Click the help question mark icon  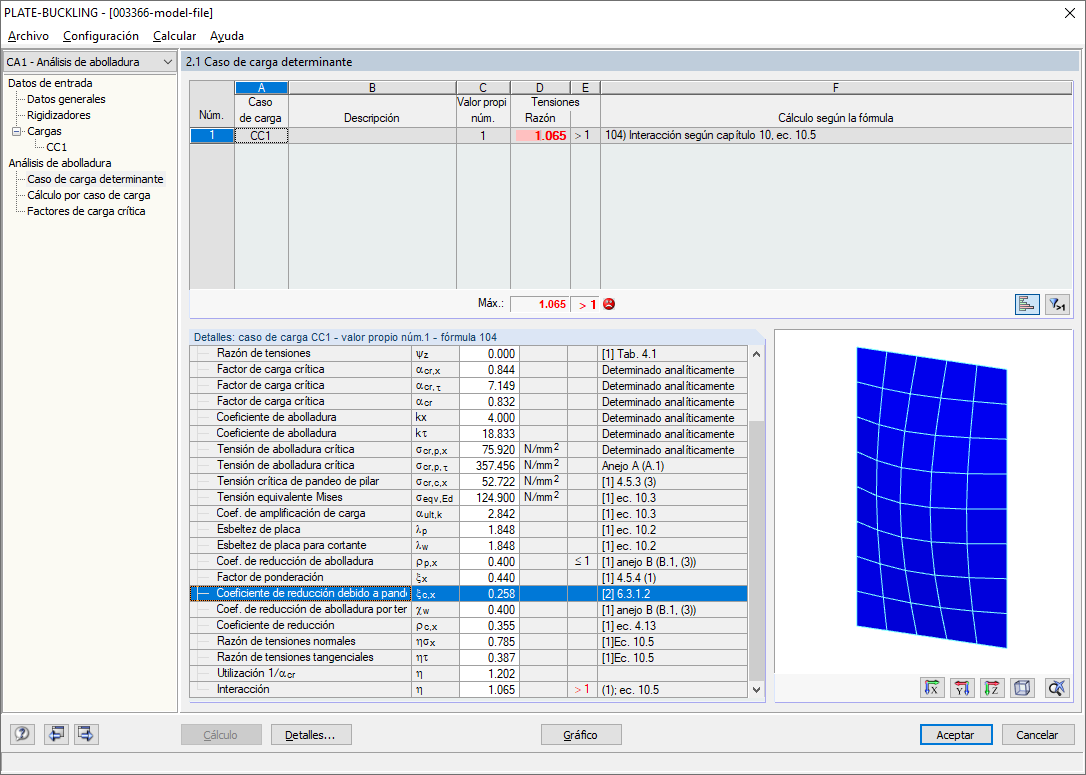[x=22, y=734]
